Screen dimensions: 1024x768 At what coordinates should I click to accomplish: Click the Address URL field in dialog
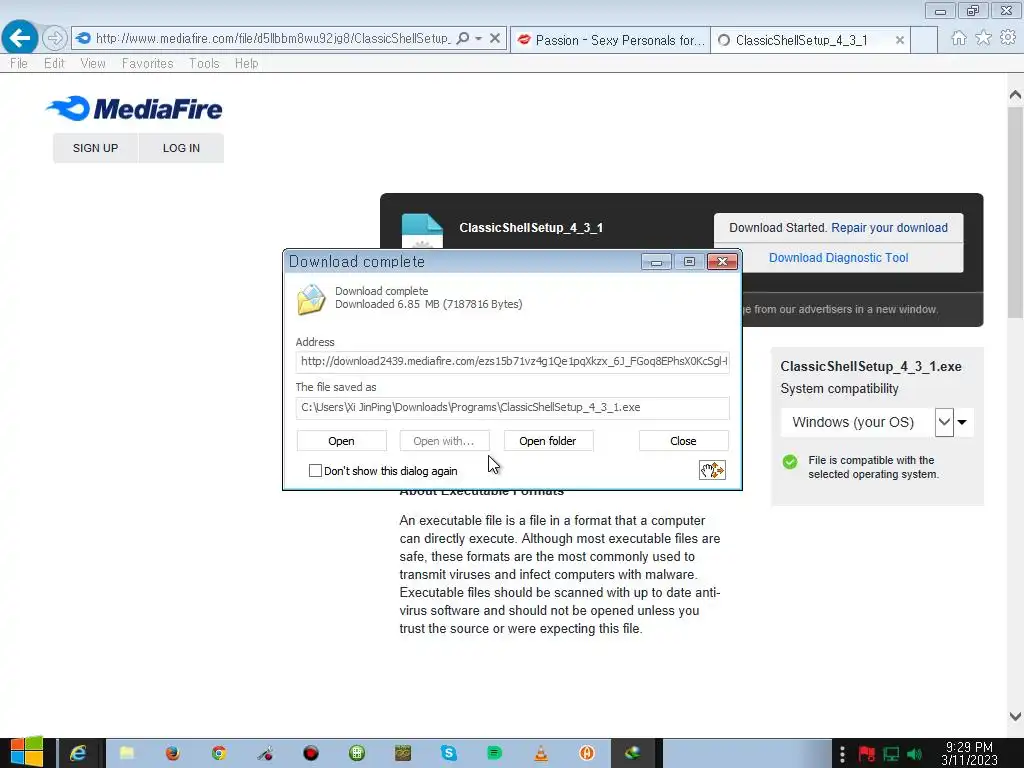(513, 361)
